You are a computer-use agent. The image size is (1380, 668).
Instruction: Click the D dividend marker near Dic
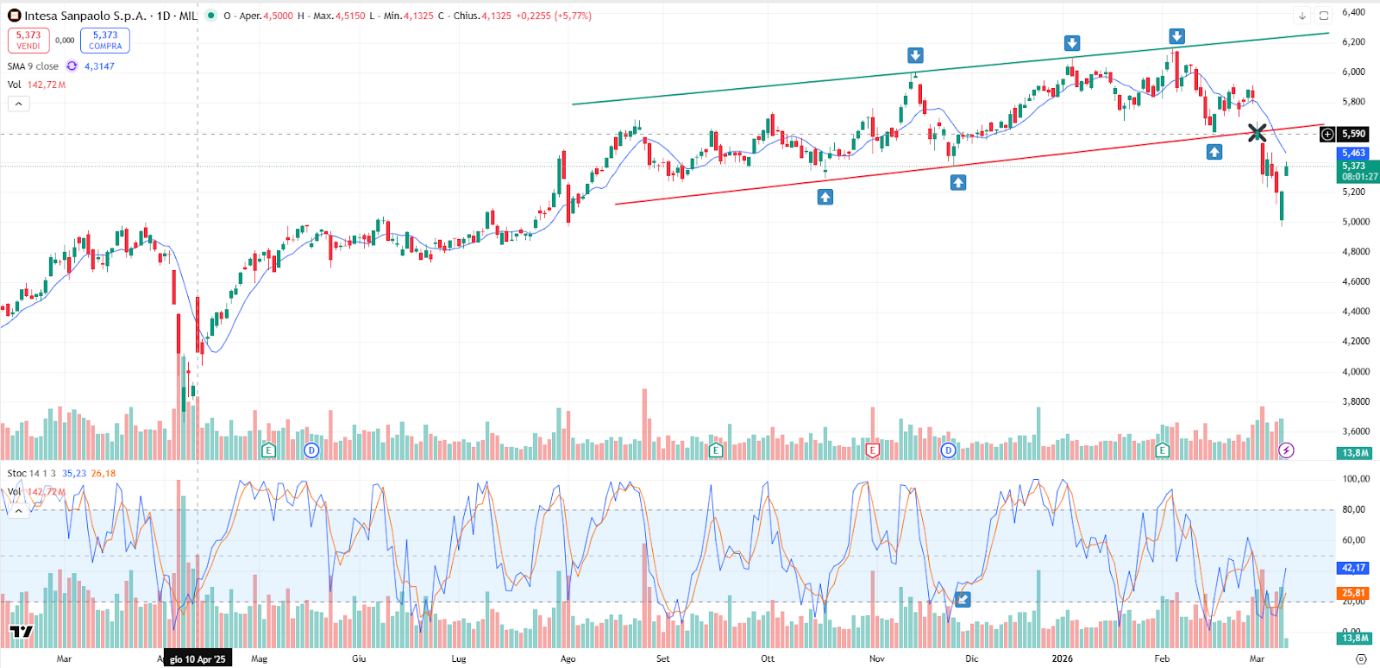(946, 450)
